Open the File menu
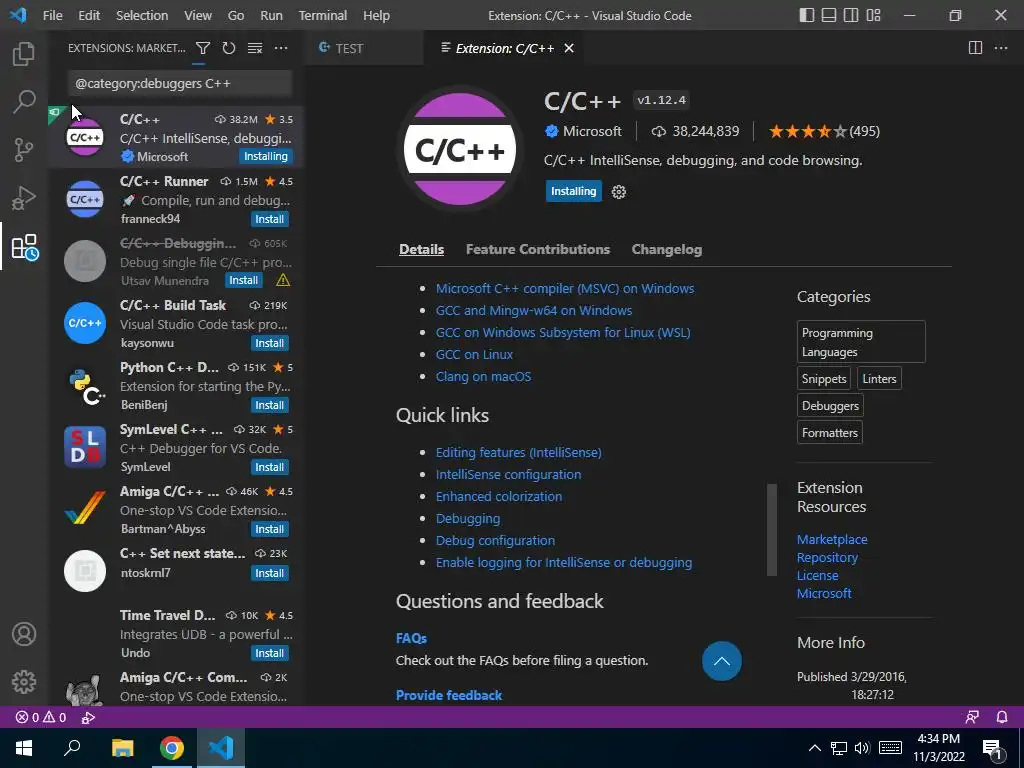Image resolution: width=1024 pixels, height=768 pixels. 53,15
